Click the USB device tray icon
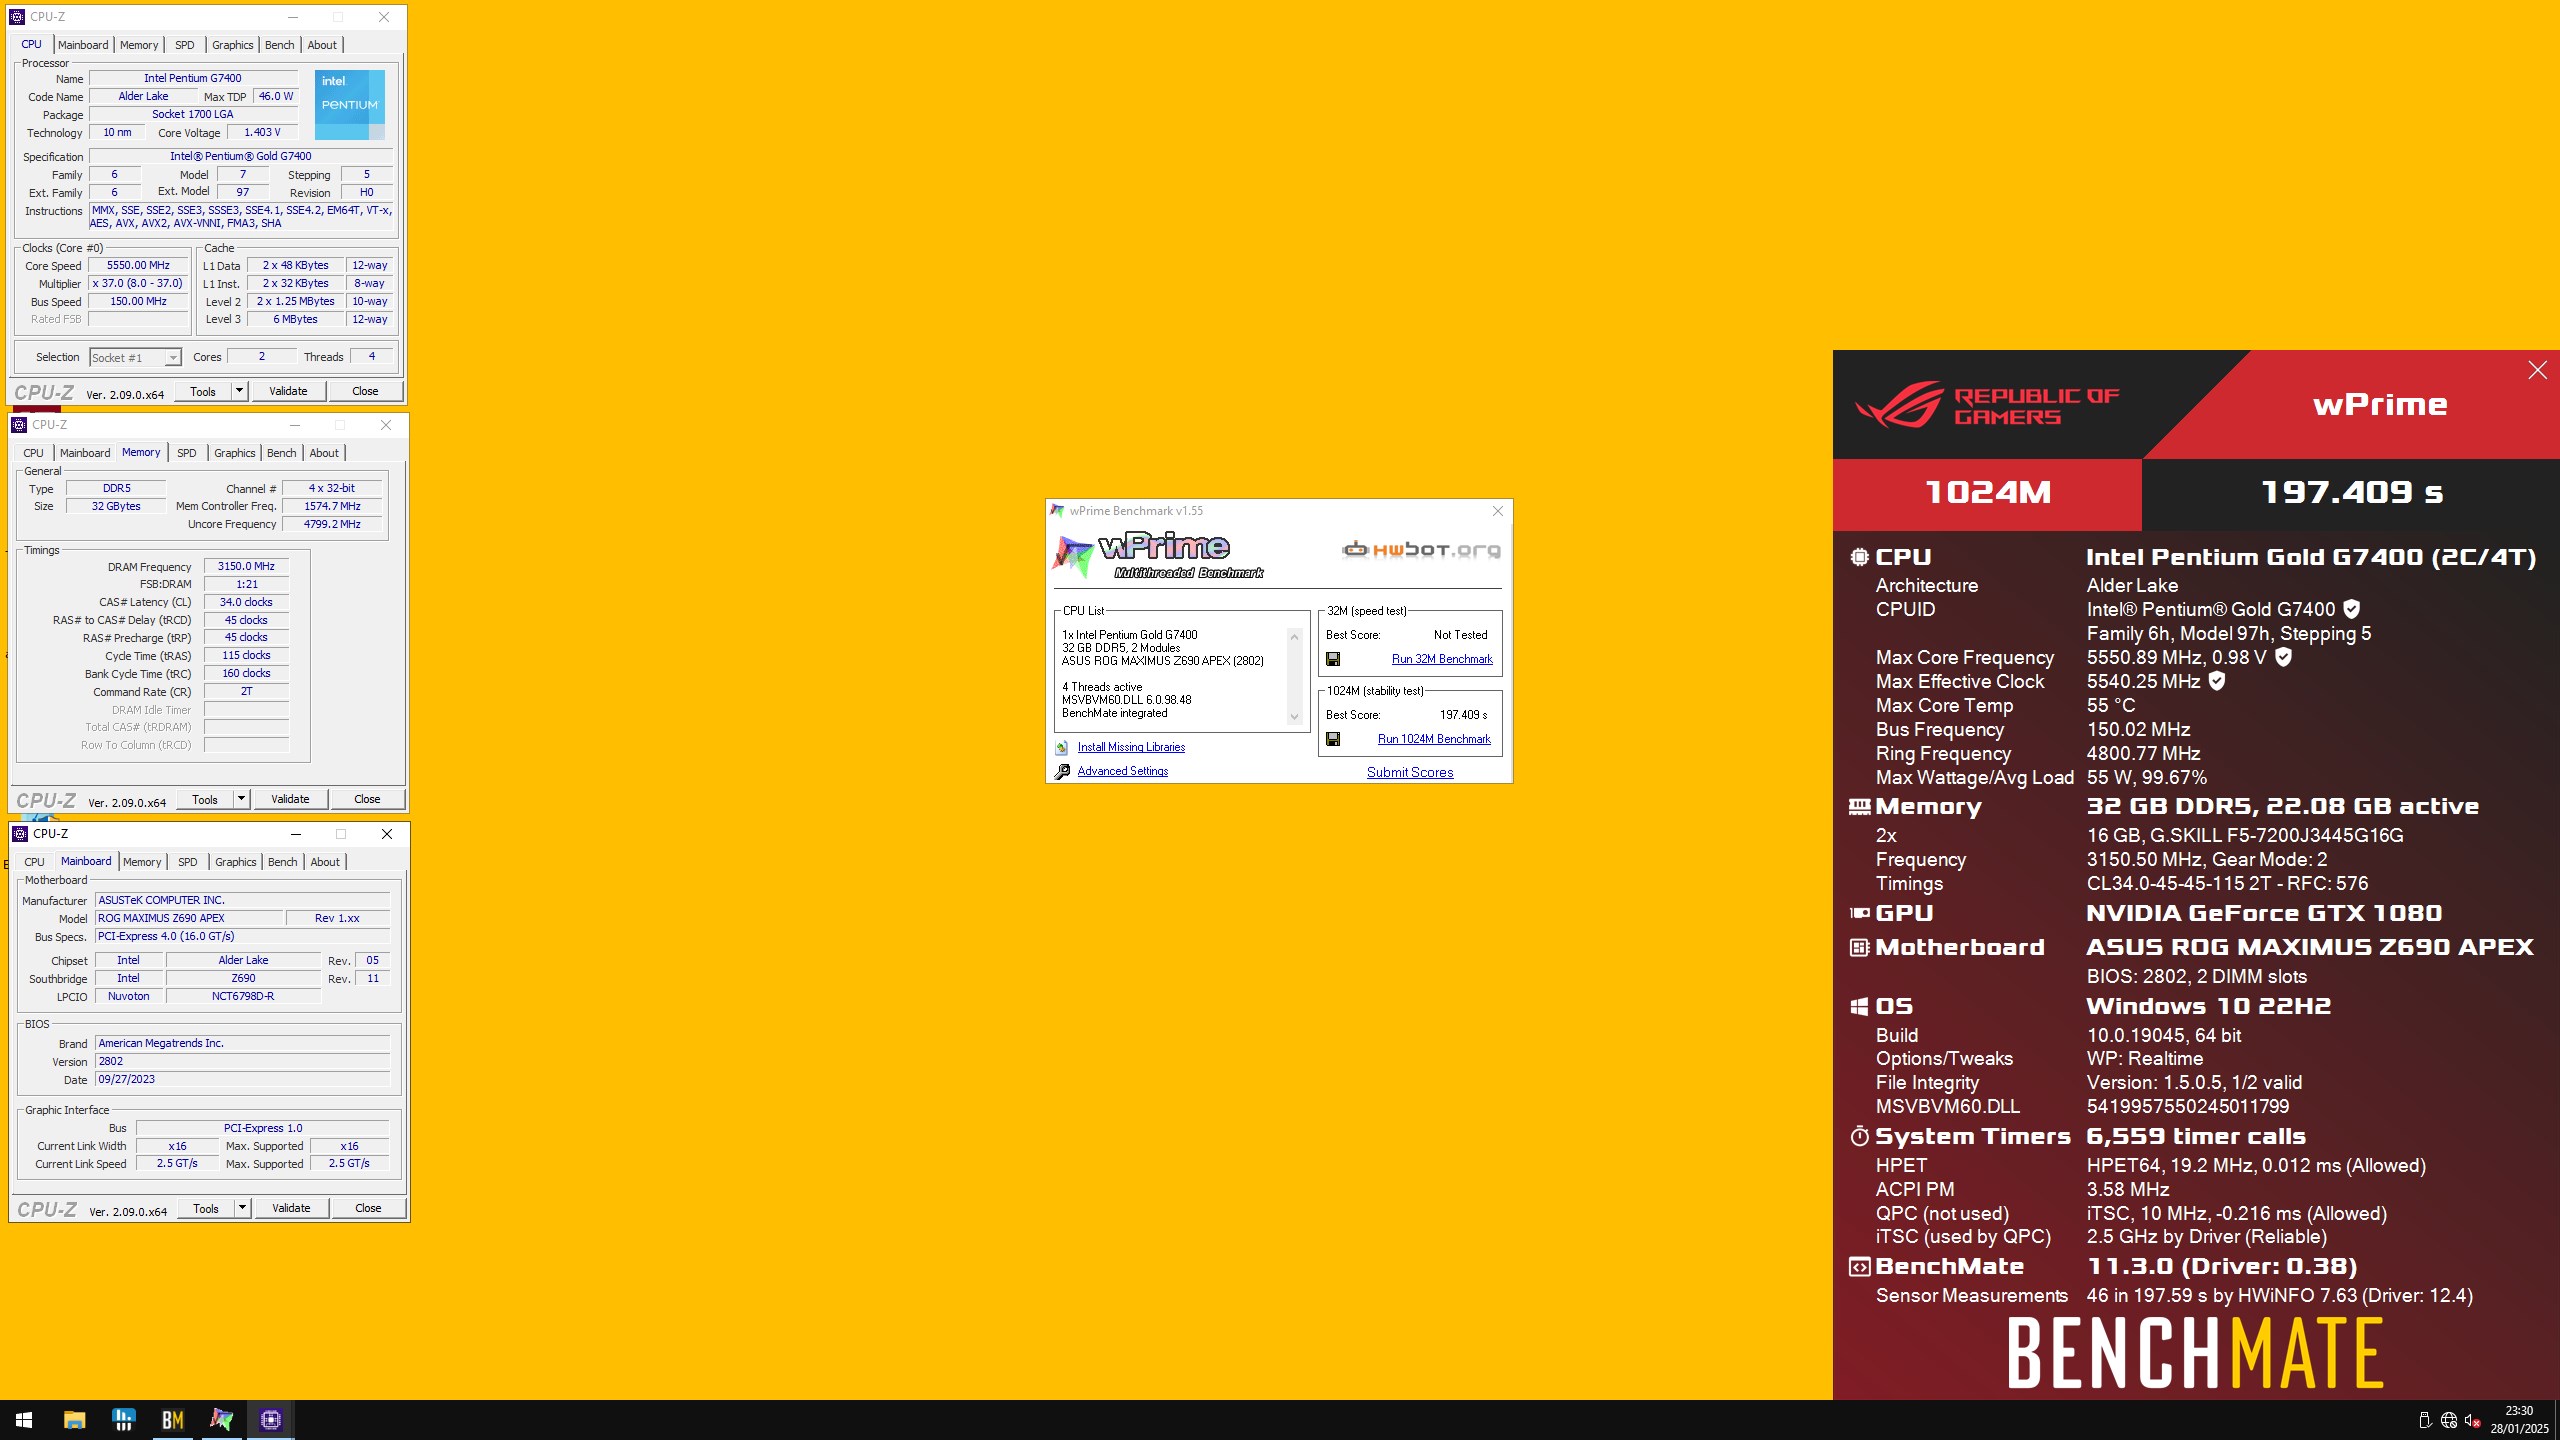The width and height of the screenshot is (2560, 1440). pos(2424,1420)
